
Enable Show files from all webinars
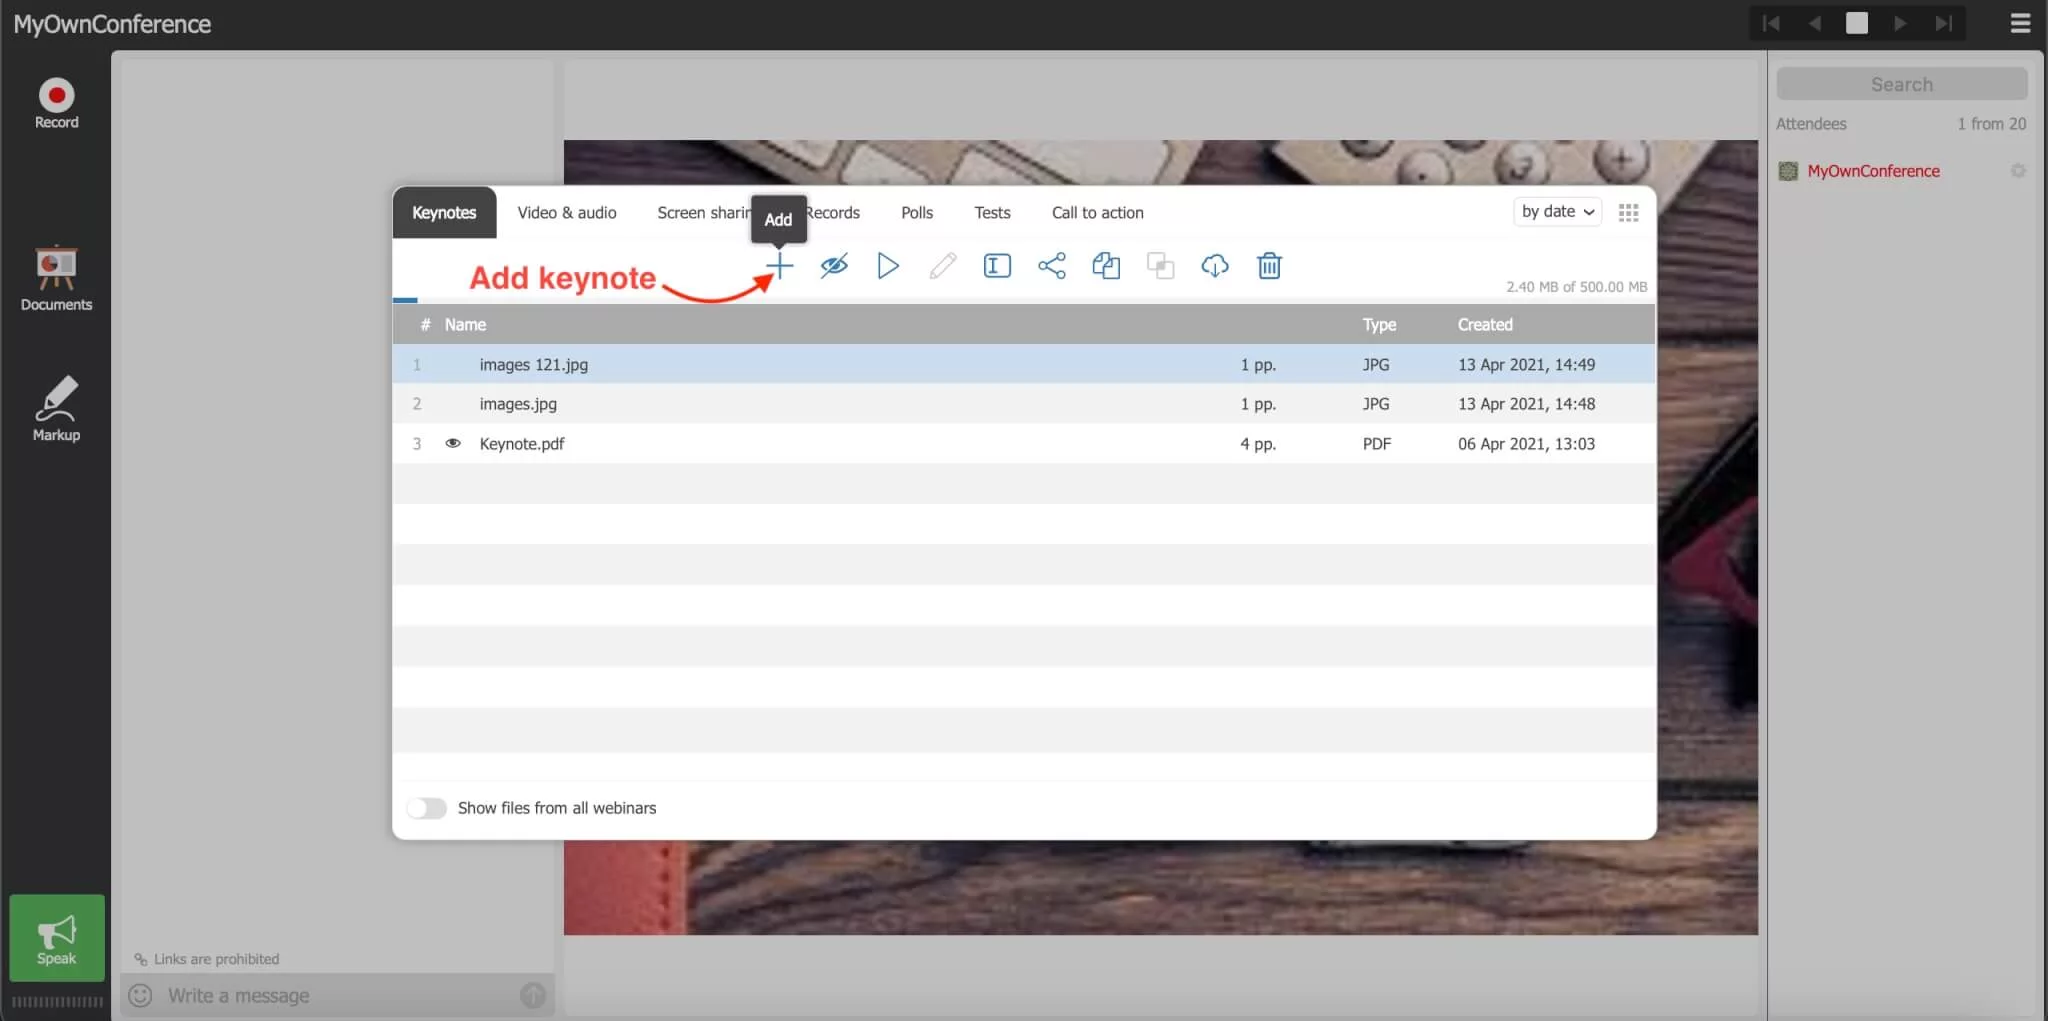pyautogui.click(x=427, y=807)
